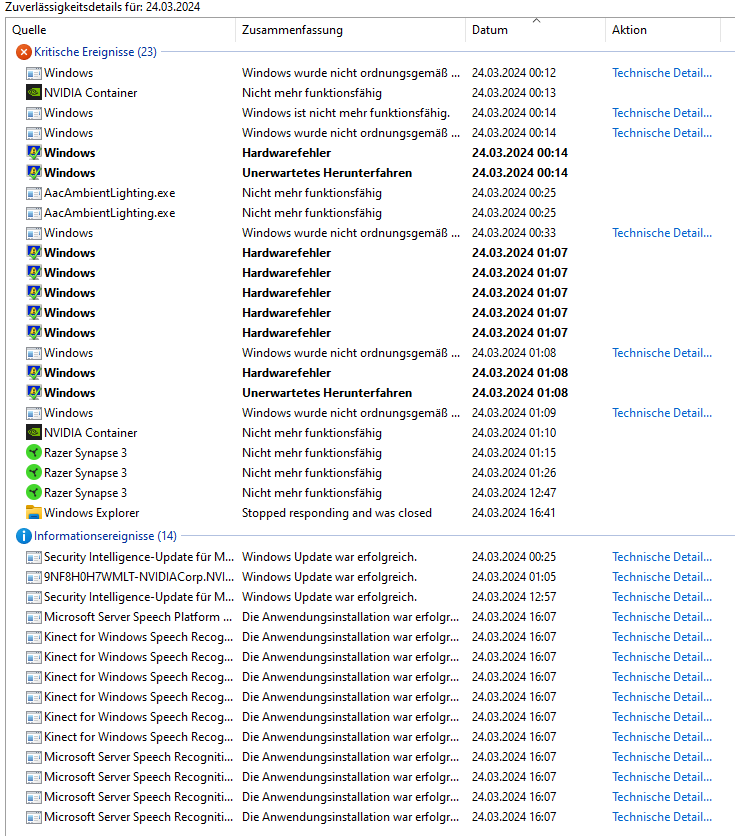This screenshot has height=836, width=735.
Task: Click the NVIDIA Container icon at 00:13
Action: [34, 93]
